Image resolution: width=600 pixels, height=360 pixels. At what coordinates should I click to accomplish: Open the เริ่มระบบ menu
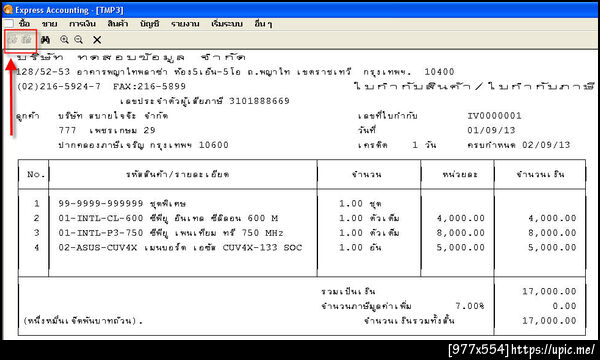pyautogui.click(x=227, y=24)
